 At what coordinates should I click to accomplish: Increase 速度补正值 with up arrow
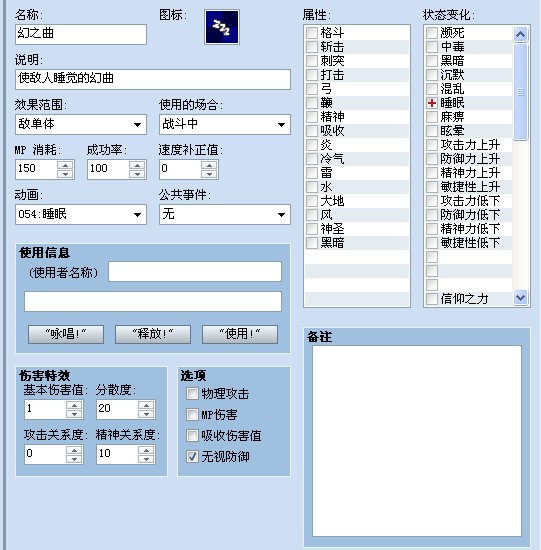coord(209,165)
